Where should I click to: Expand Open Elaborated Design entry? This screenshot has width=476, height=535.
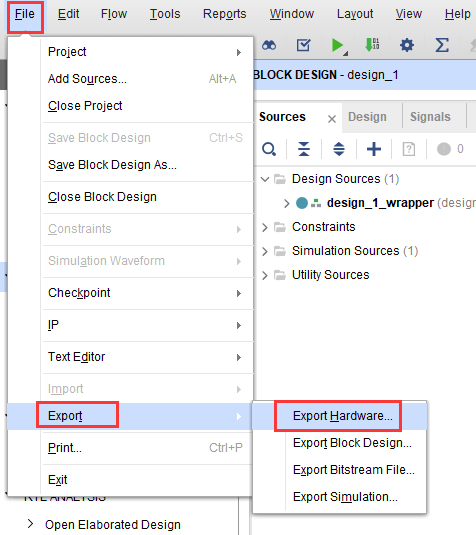coord(30,523)
